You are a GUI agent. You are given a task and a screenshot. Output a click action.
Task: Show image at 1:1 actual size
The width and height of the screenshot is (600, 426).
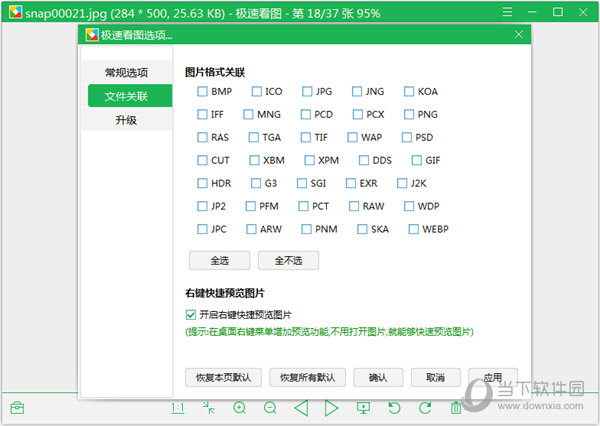coord(178,408)
